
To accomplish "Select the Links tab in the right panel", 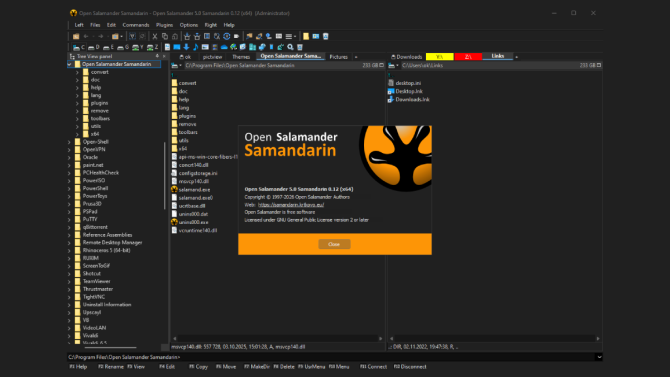I will pyautogui.click(x=497, y=56).
